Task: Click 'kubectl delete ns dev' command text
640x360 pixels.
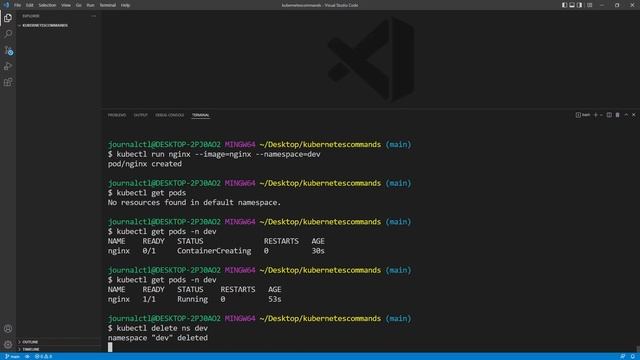Action: tap(162, 328)
